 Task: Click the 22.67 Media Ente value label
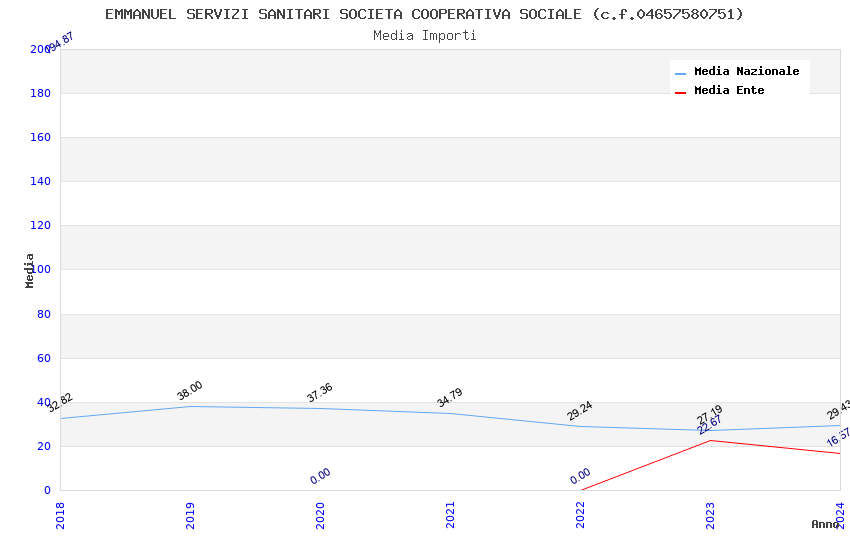(710, 425)
